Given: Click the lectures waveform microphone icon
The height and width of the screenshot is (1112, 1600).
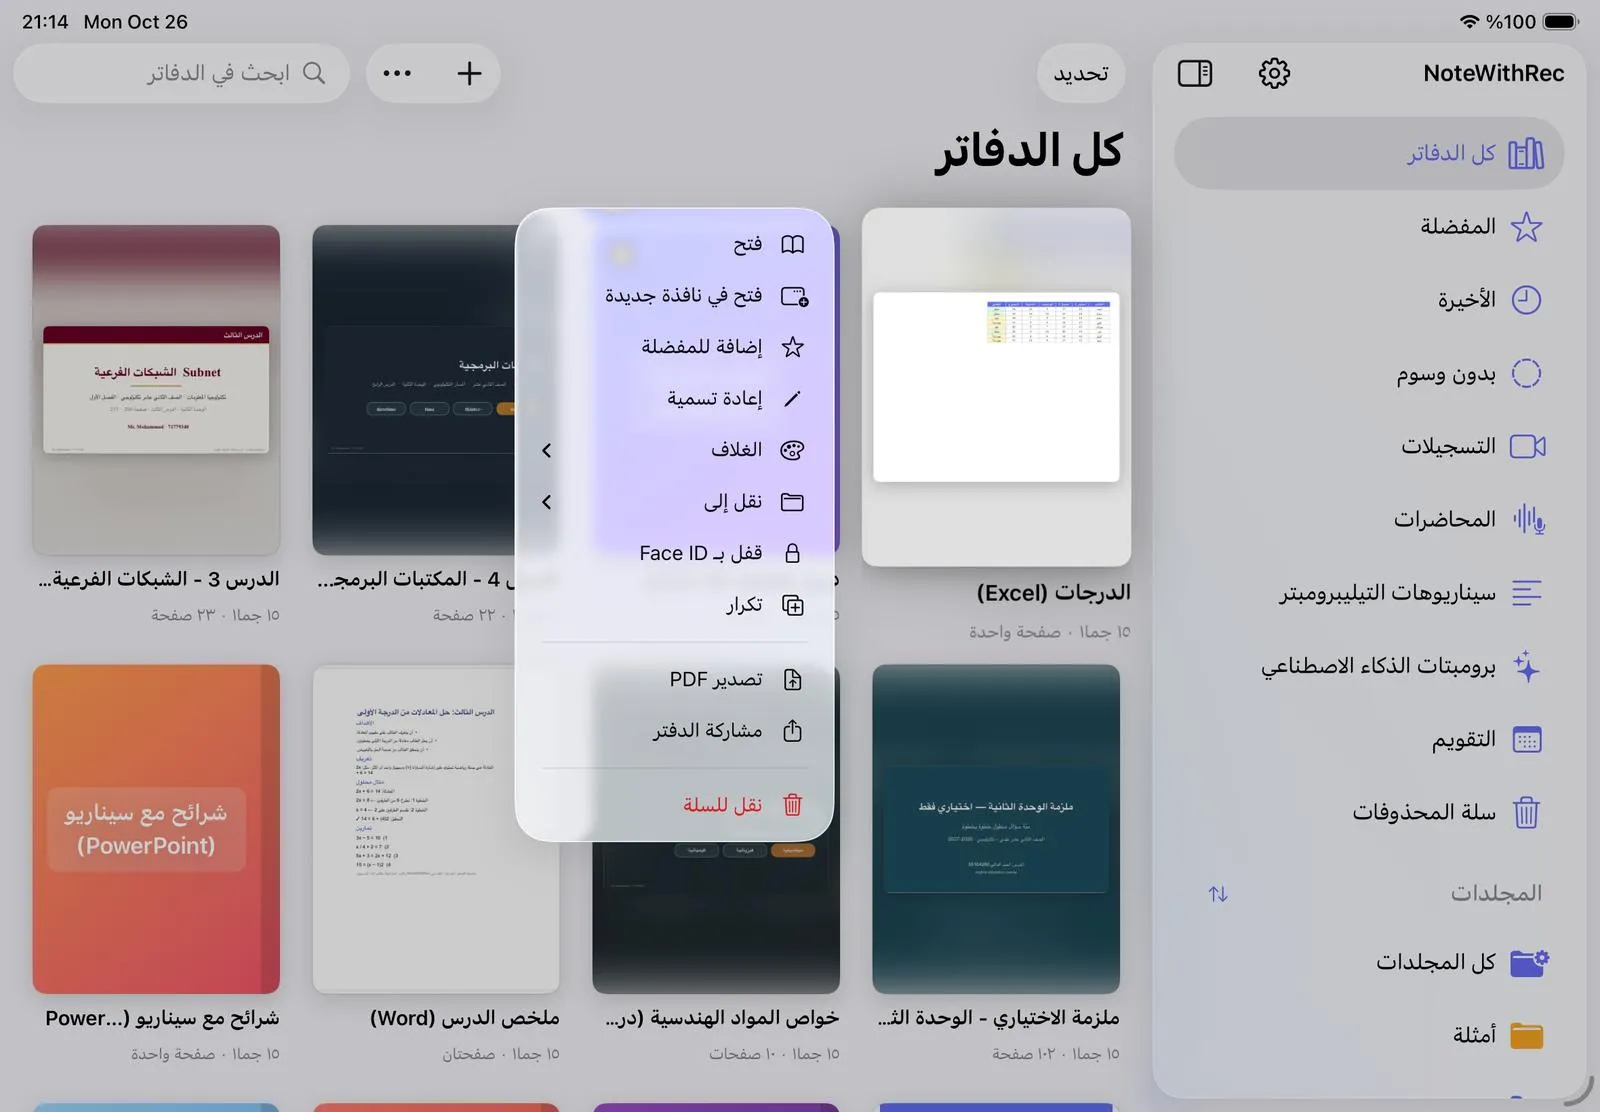Looking at the screenshot, I should [x=1528, y=519].
